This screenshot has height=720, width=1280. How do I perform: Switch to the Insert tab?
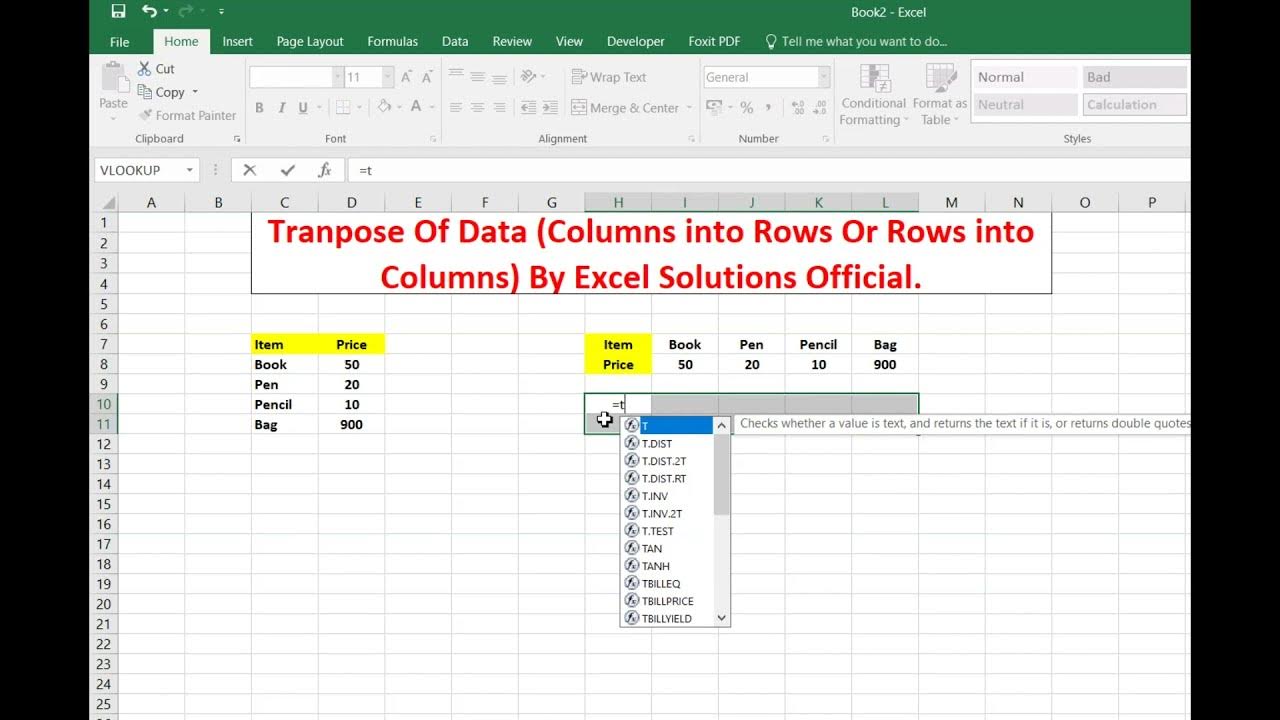coord(238,41)
